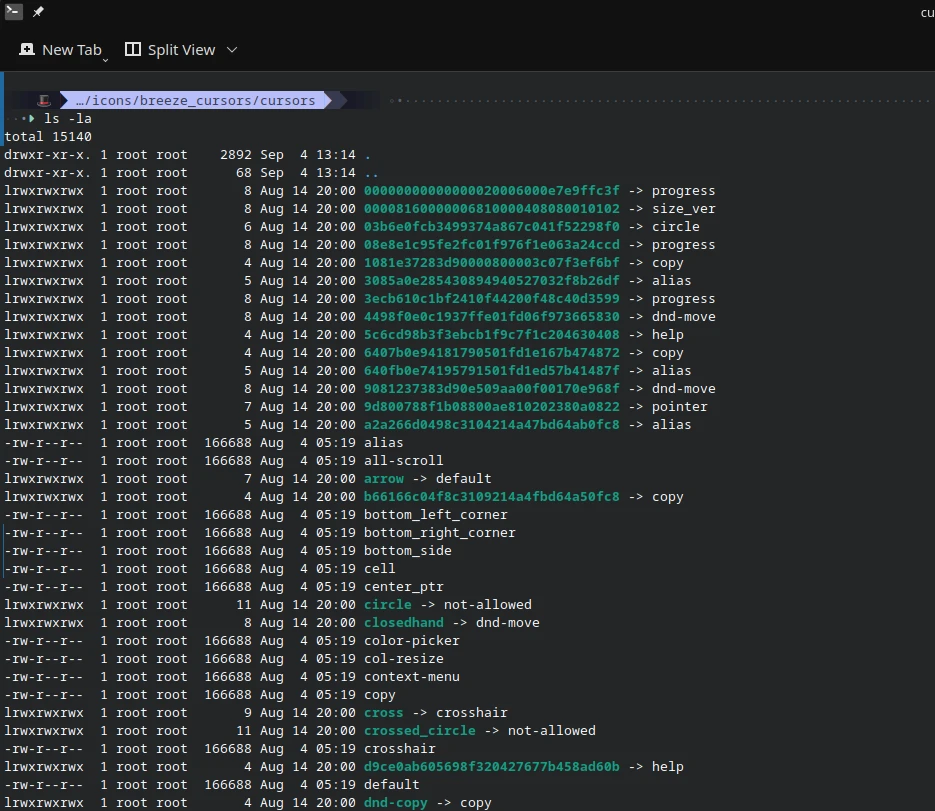Click the hat icon in the prompt
This screenshot has height=811, width=935.
[44, 100]
